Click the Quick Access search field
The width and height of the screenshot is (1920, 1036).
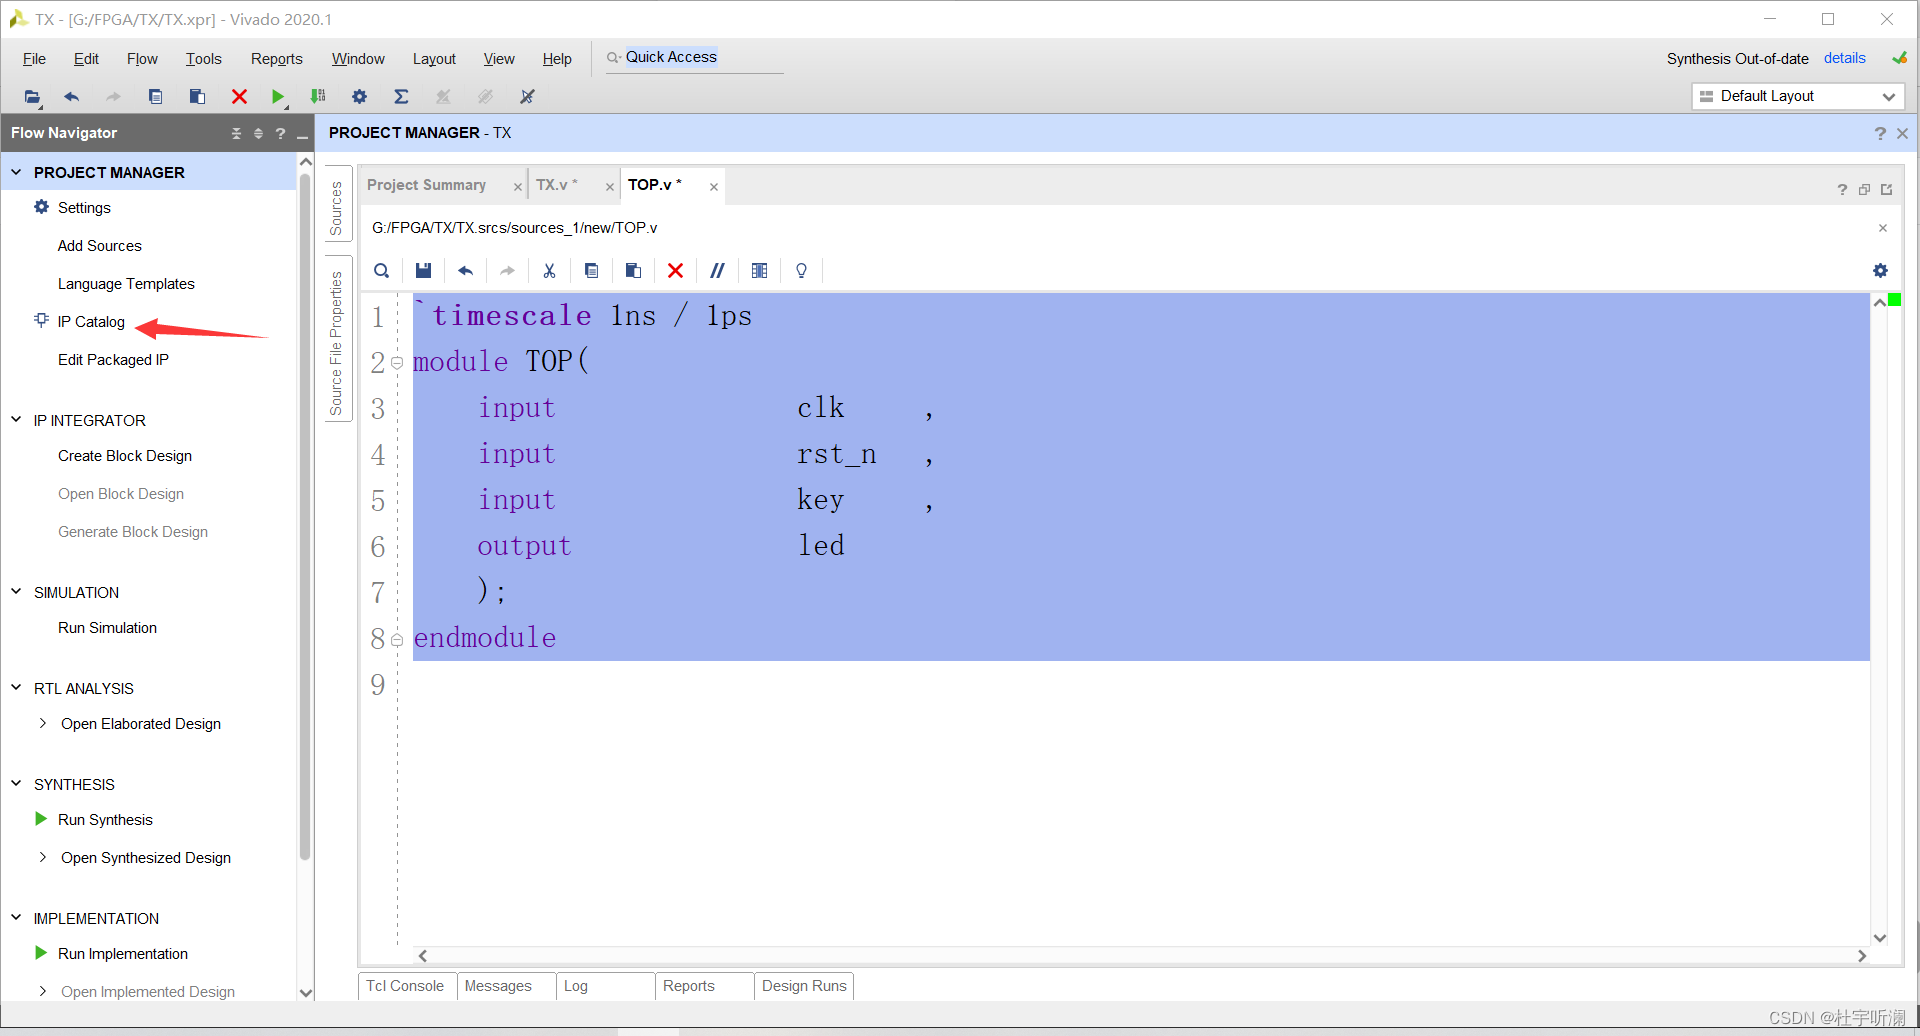[x=694, y=58]
